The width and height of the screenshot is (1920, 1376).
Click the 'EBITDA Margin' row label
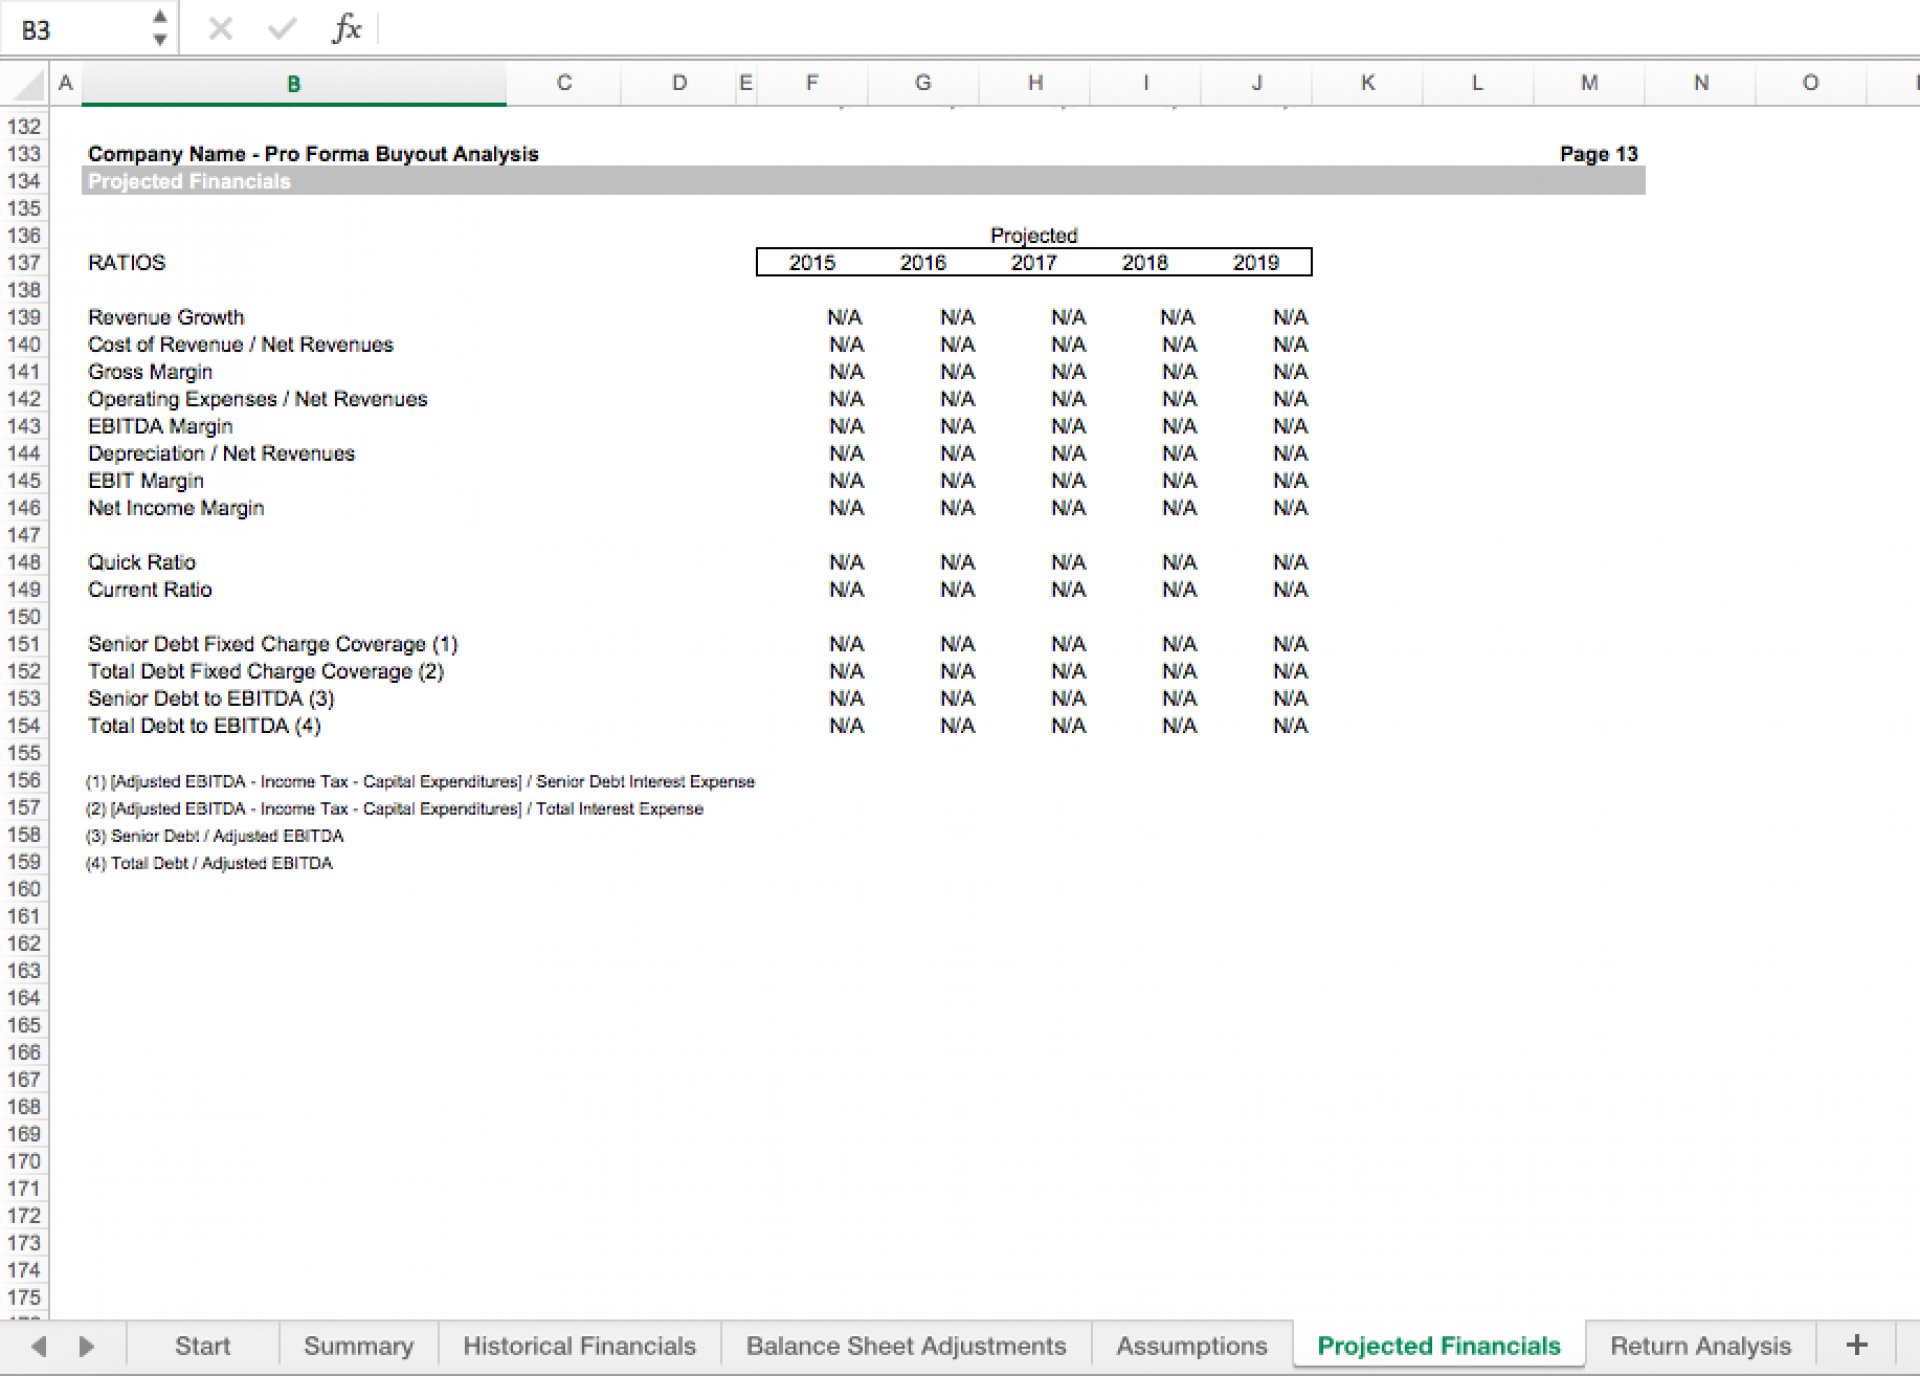(160, 426)
